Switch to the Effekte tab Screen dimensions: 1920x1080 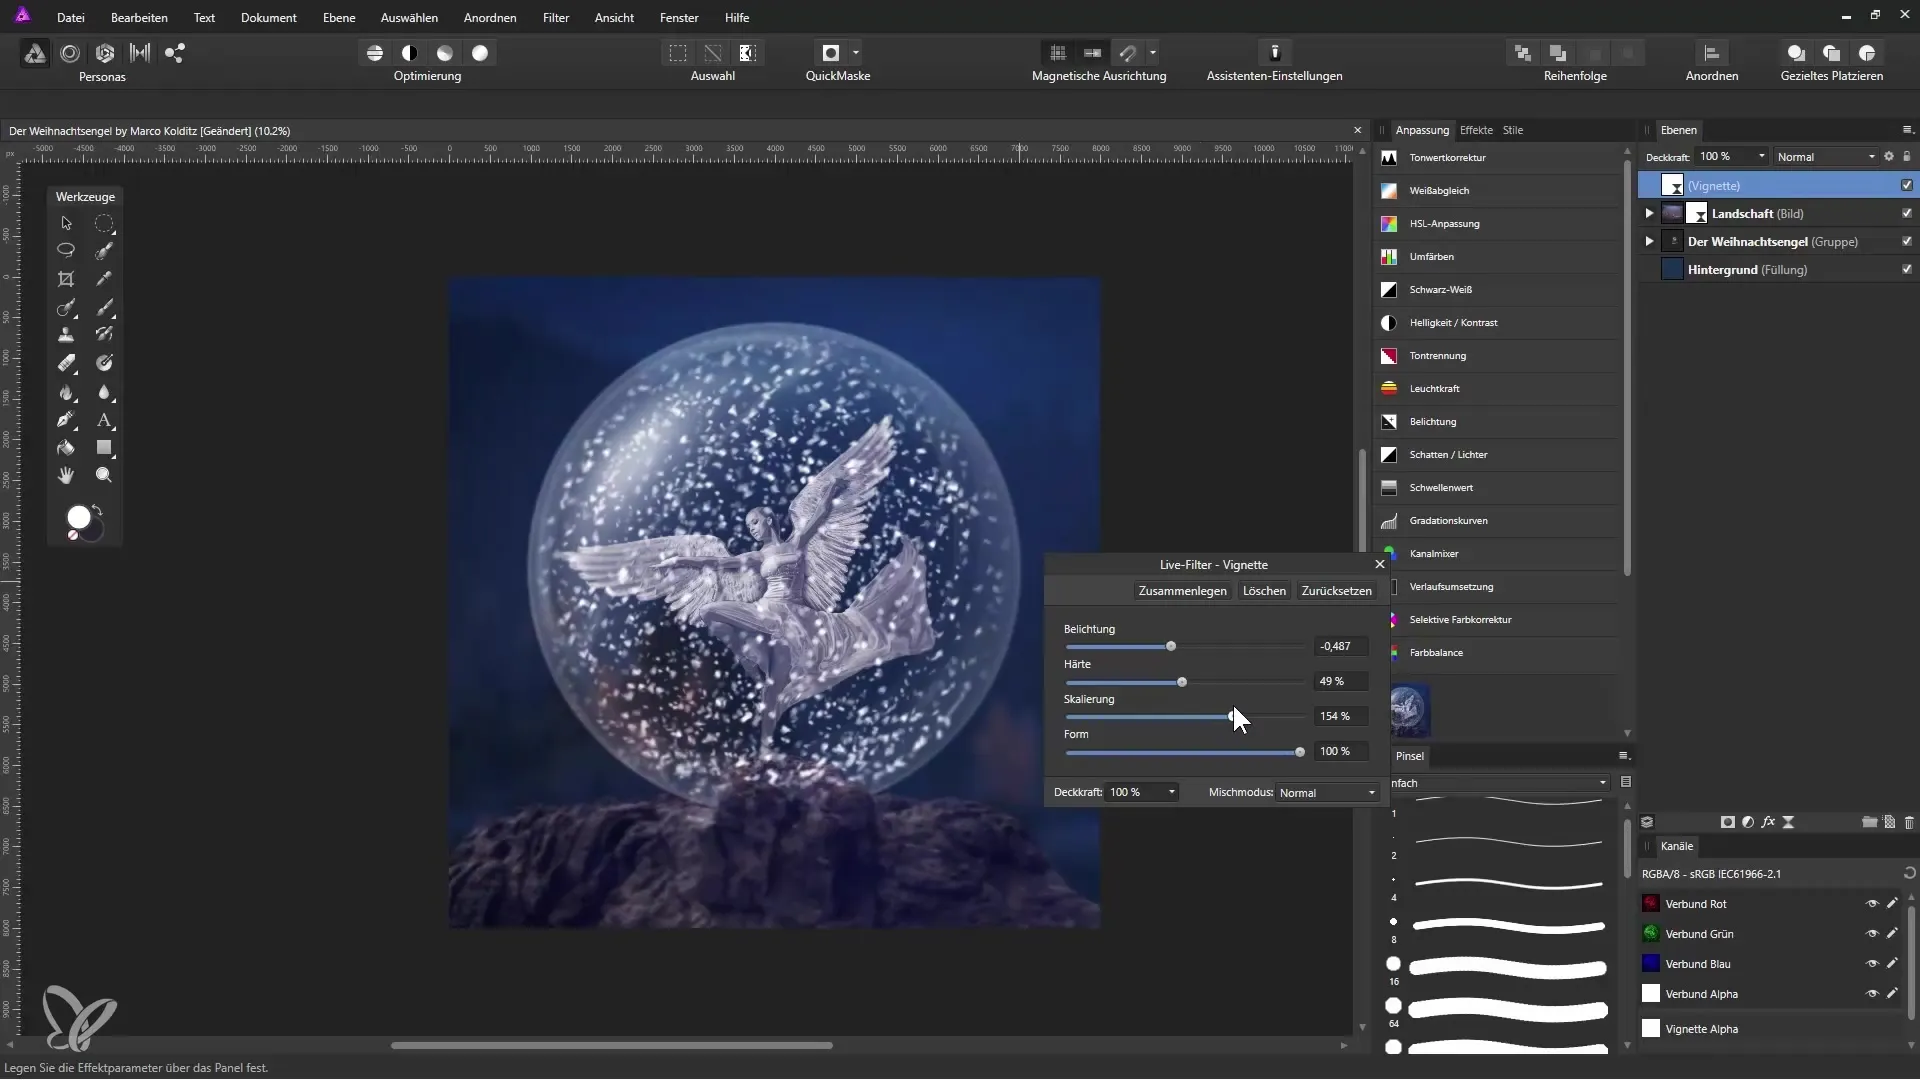[x=1476, y=130]
